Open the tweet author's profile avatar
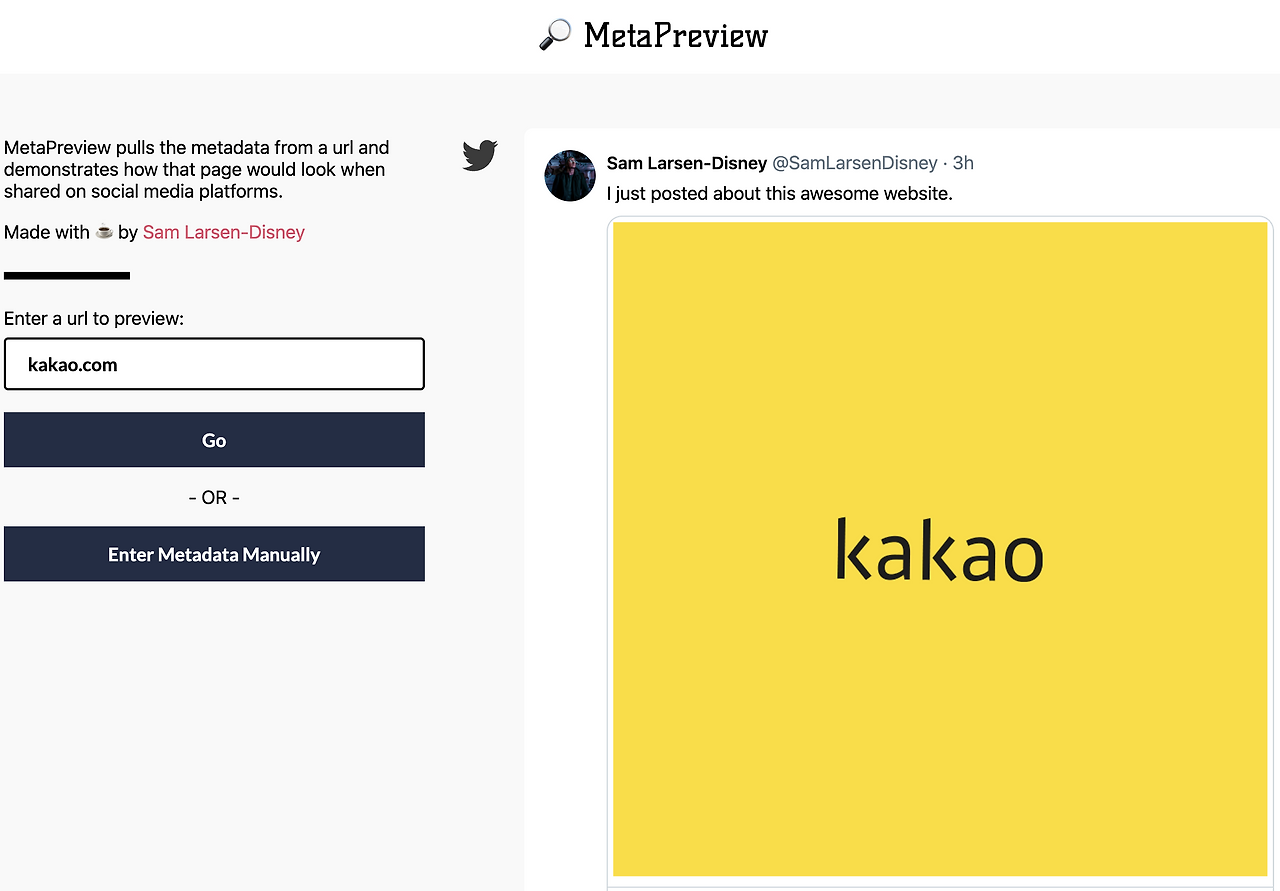The width and height of the screenshot is (1280, 891). click(570, 176)
